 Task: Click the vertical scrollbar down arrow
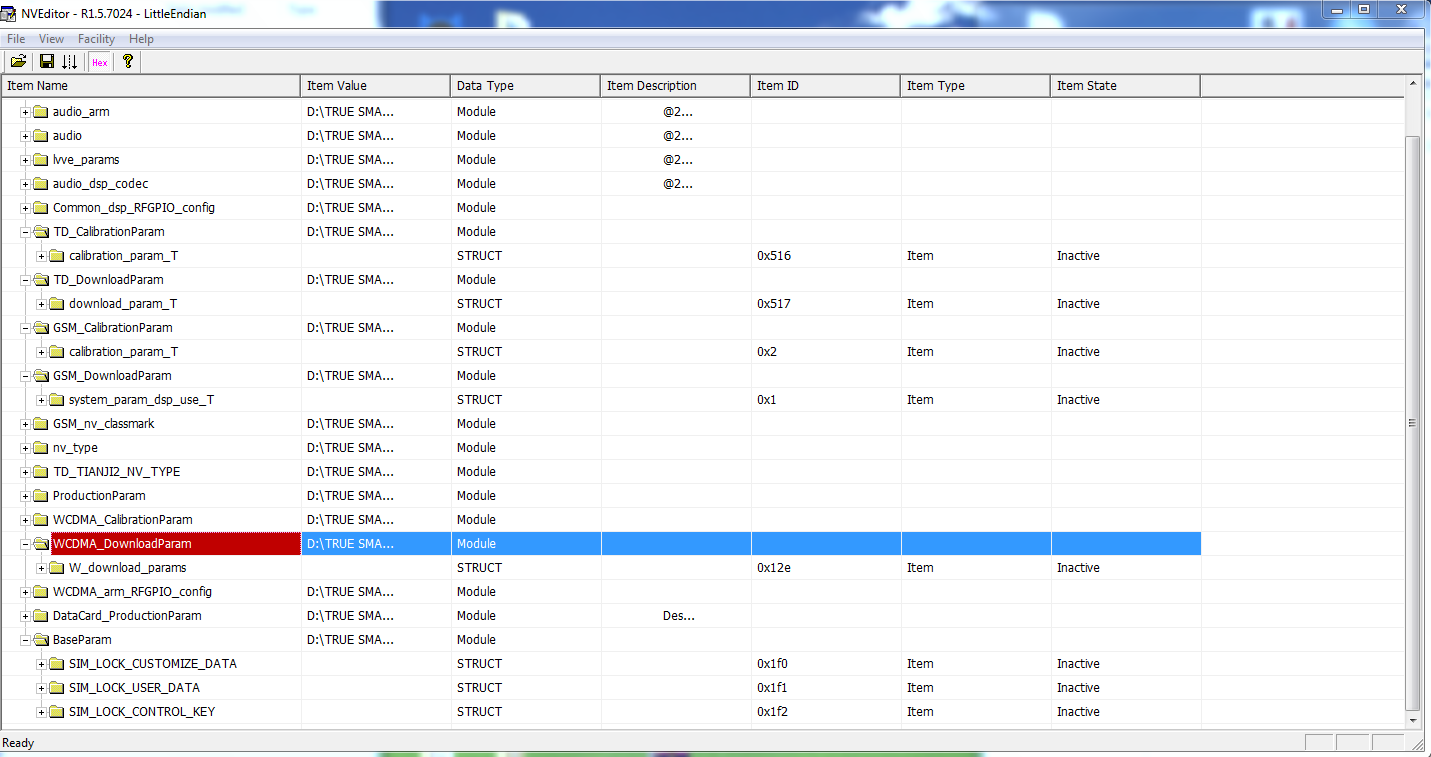(1413, 720)
